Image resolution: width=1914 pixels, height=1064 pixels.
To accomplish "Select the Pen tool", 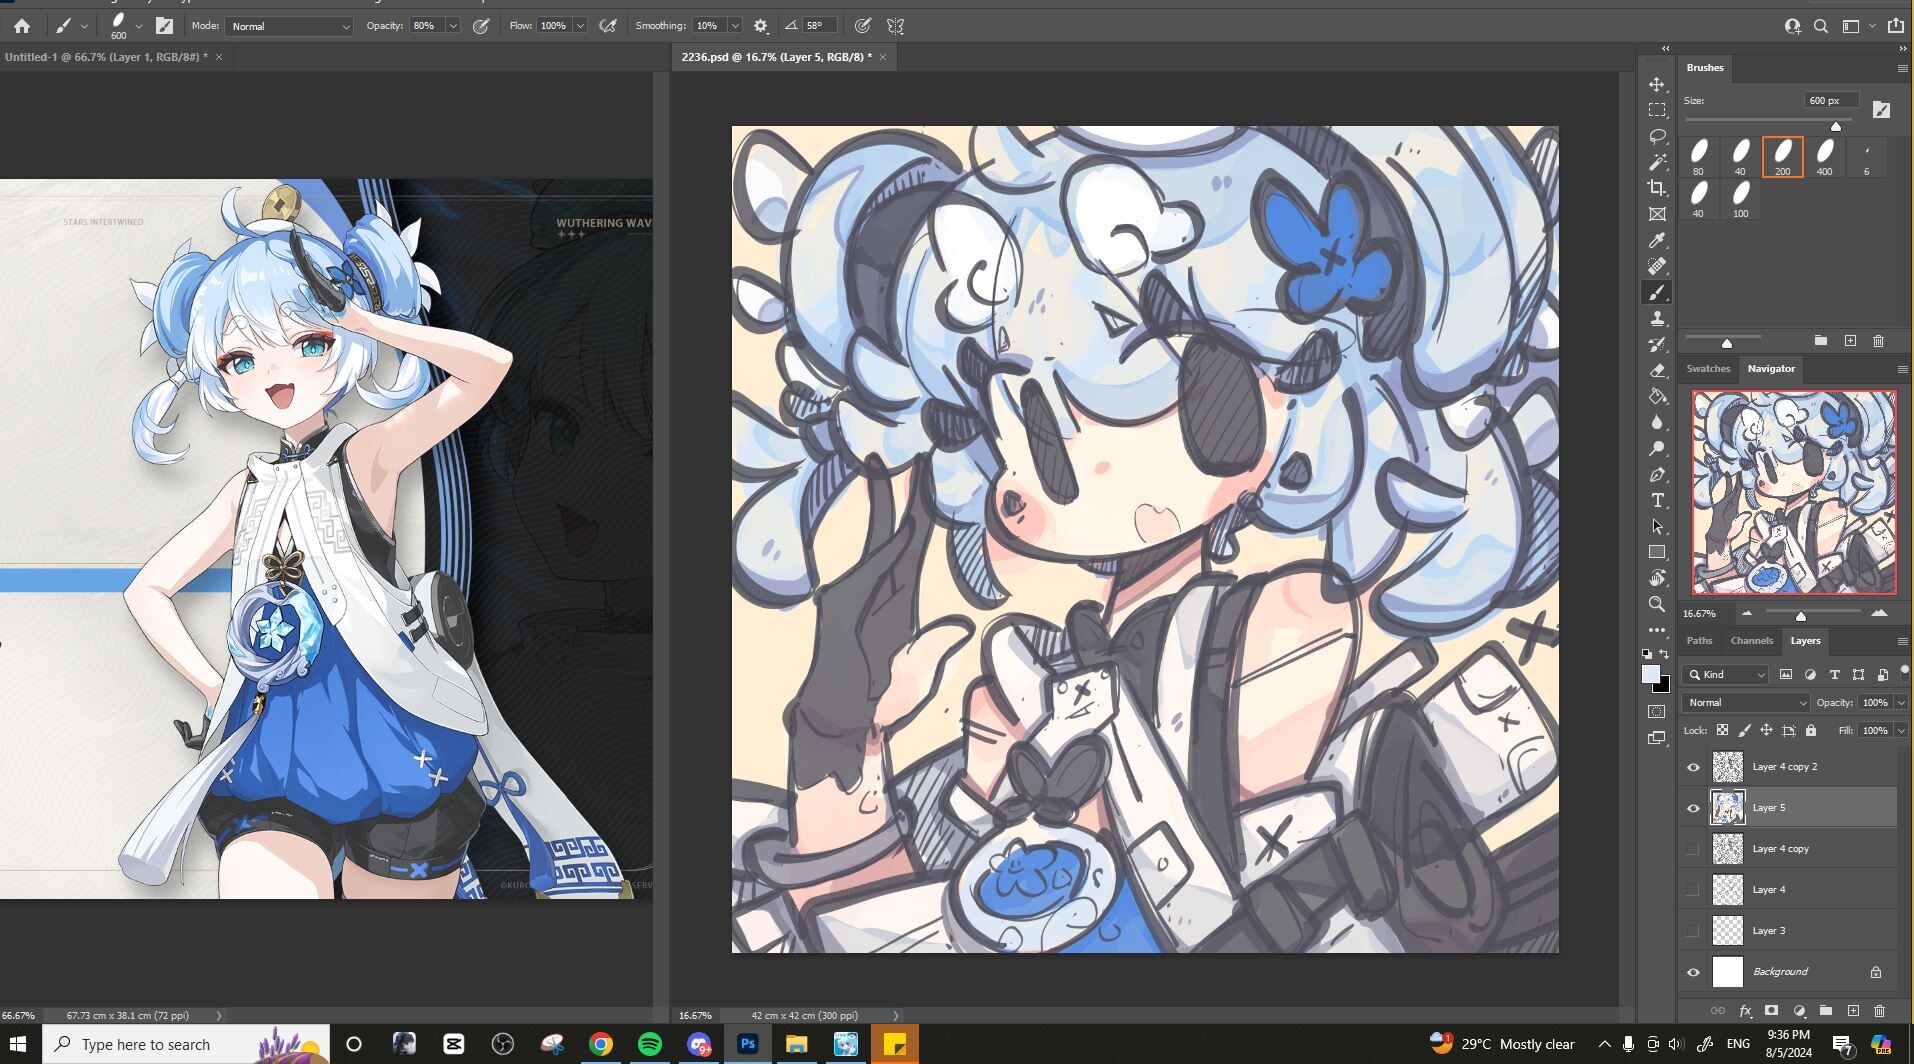I will tap(1657, 474).
